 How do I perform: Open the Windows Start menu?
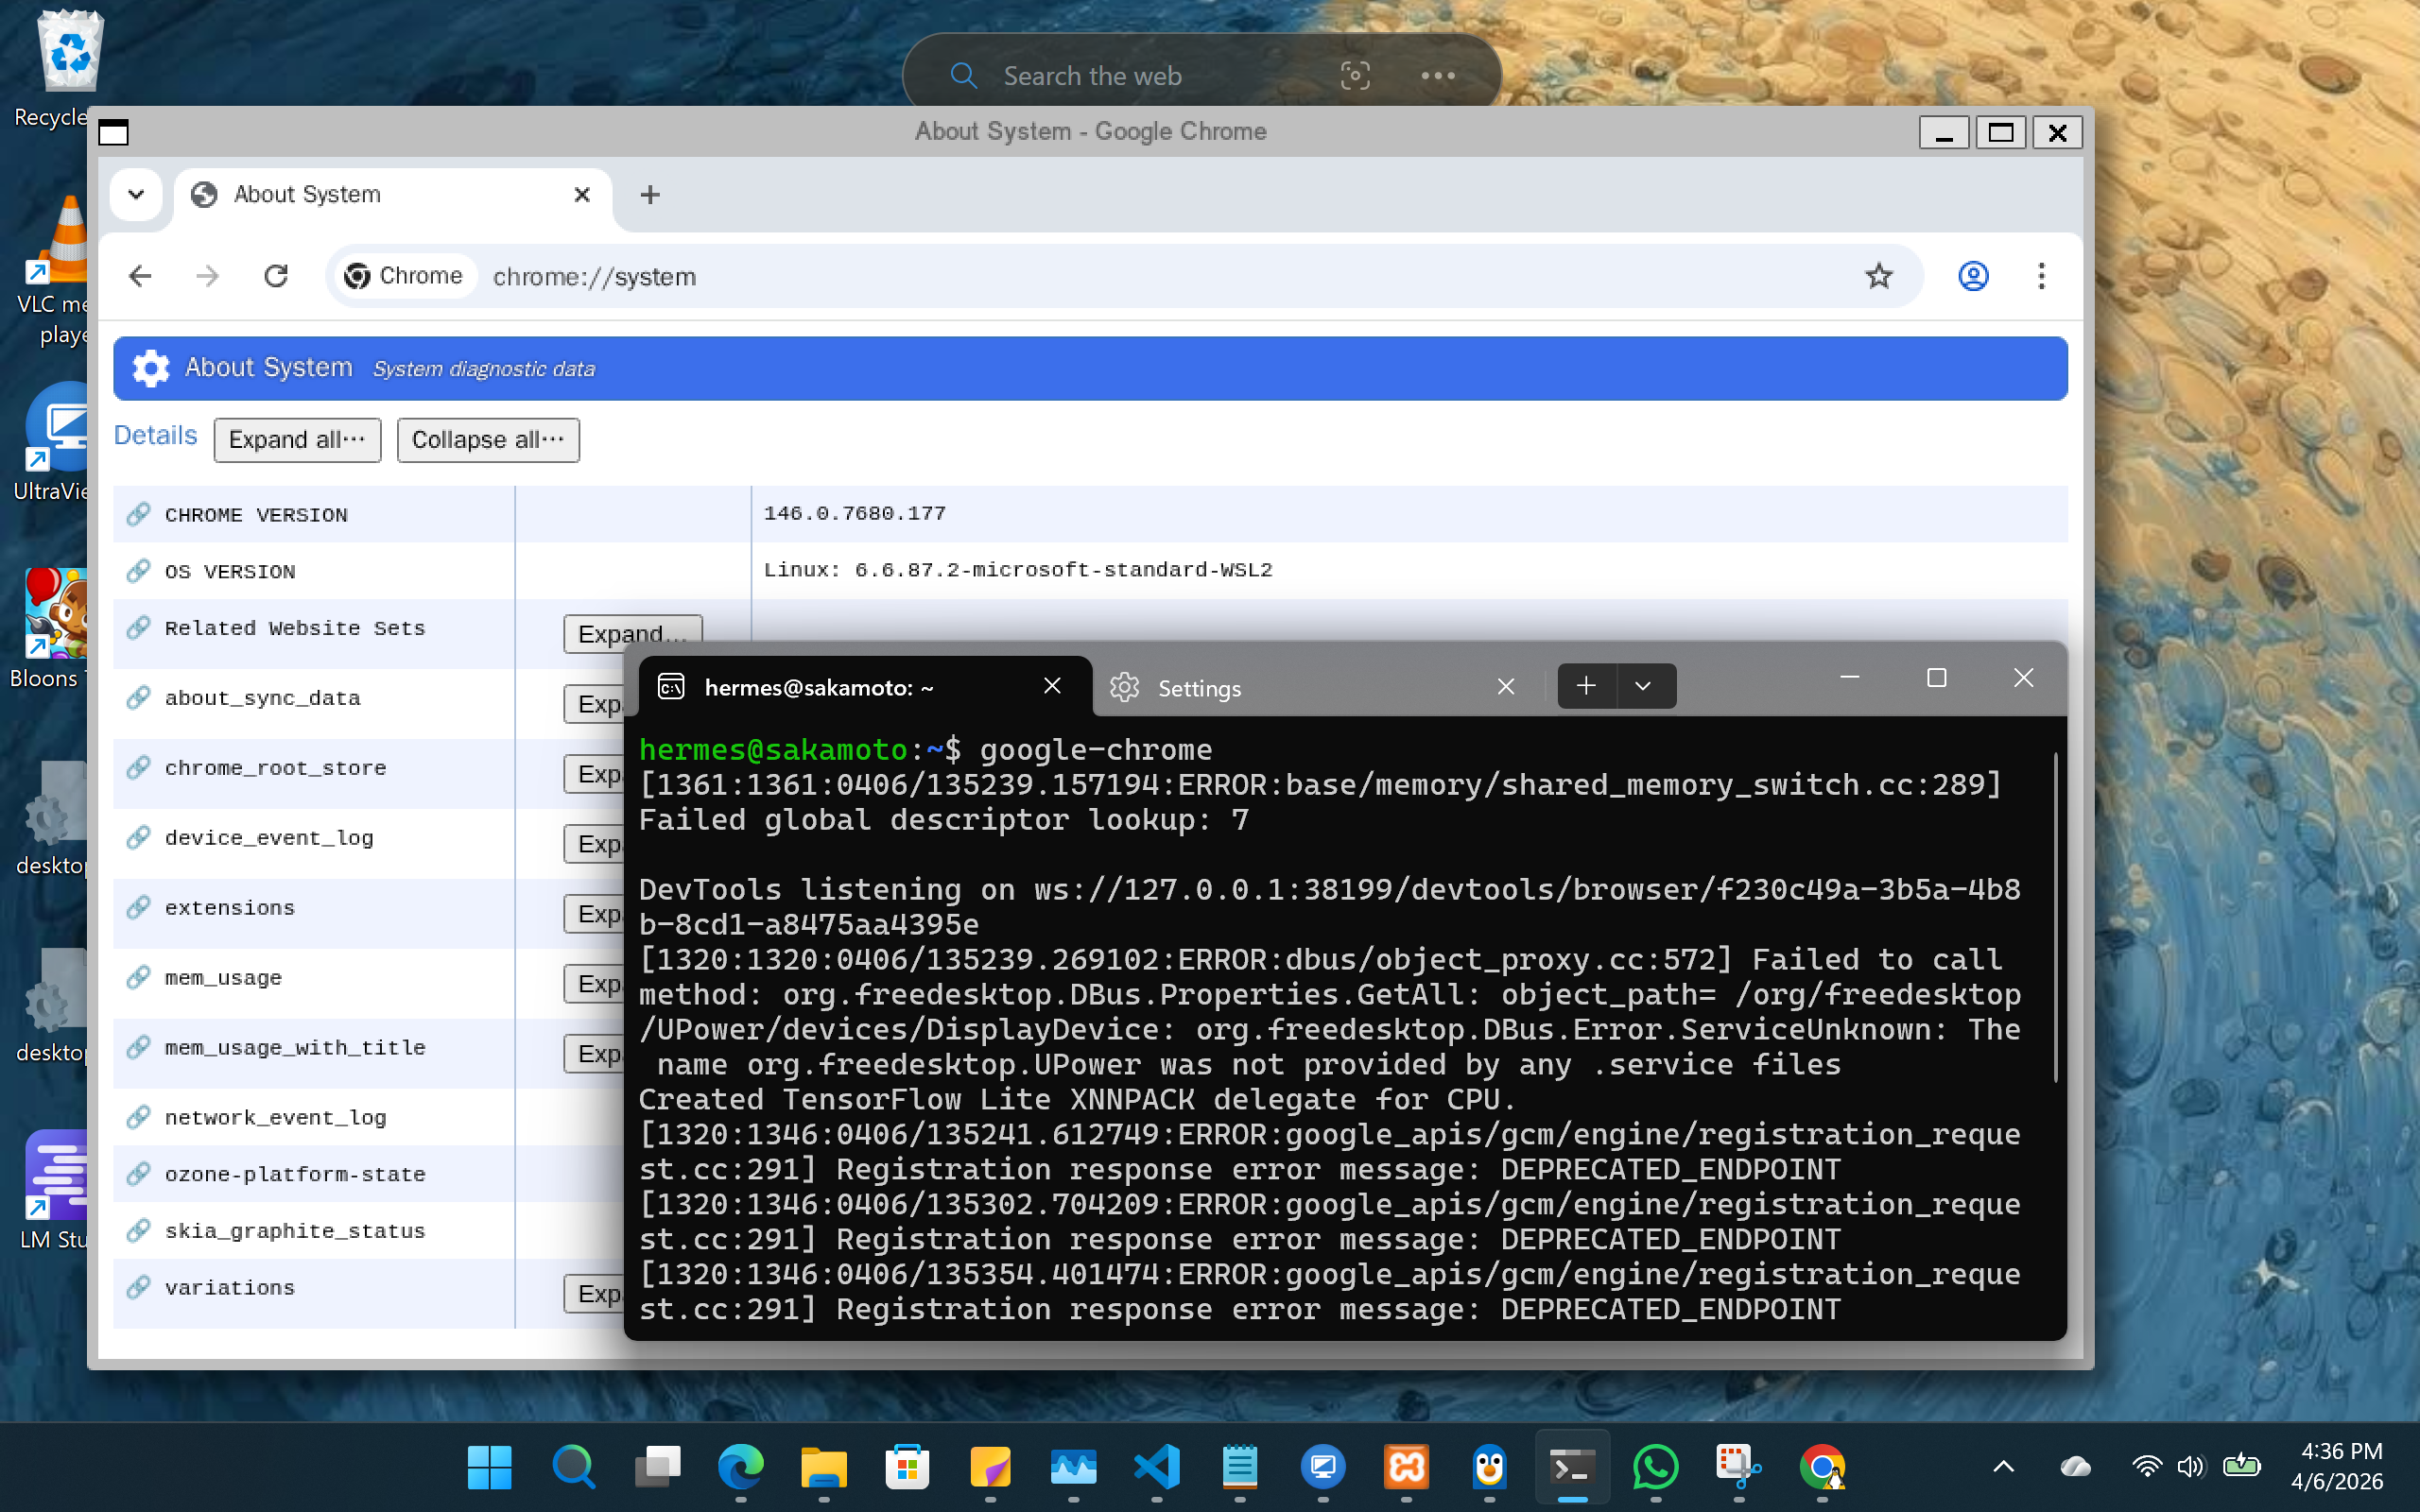click(x=489, y=1468)
